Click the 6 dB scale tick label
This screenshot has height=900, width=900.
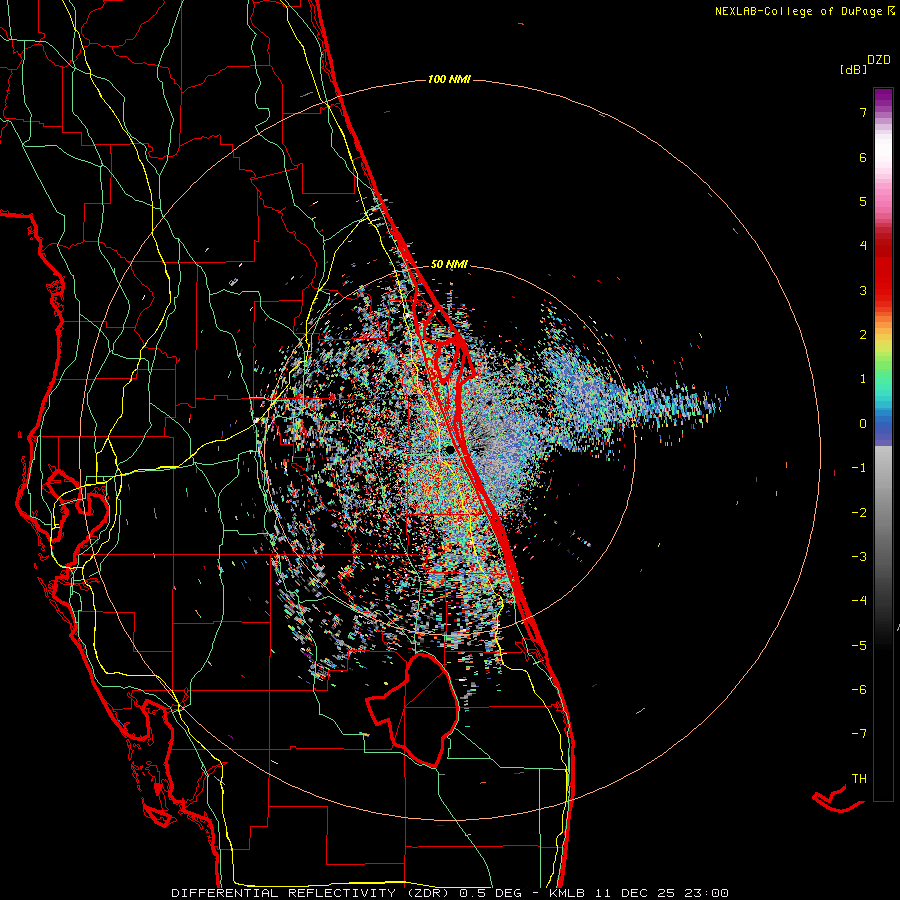click(x=863, y=157)
